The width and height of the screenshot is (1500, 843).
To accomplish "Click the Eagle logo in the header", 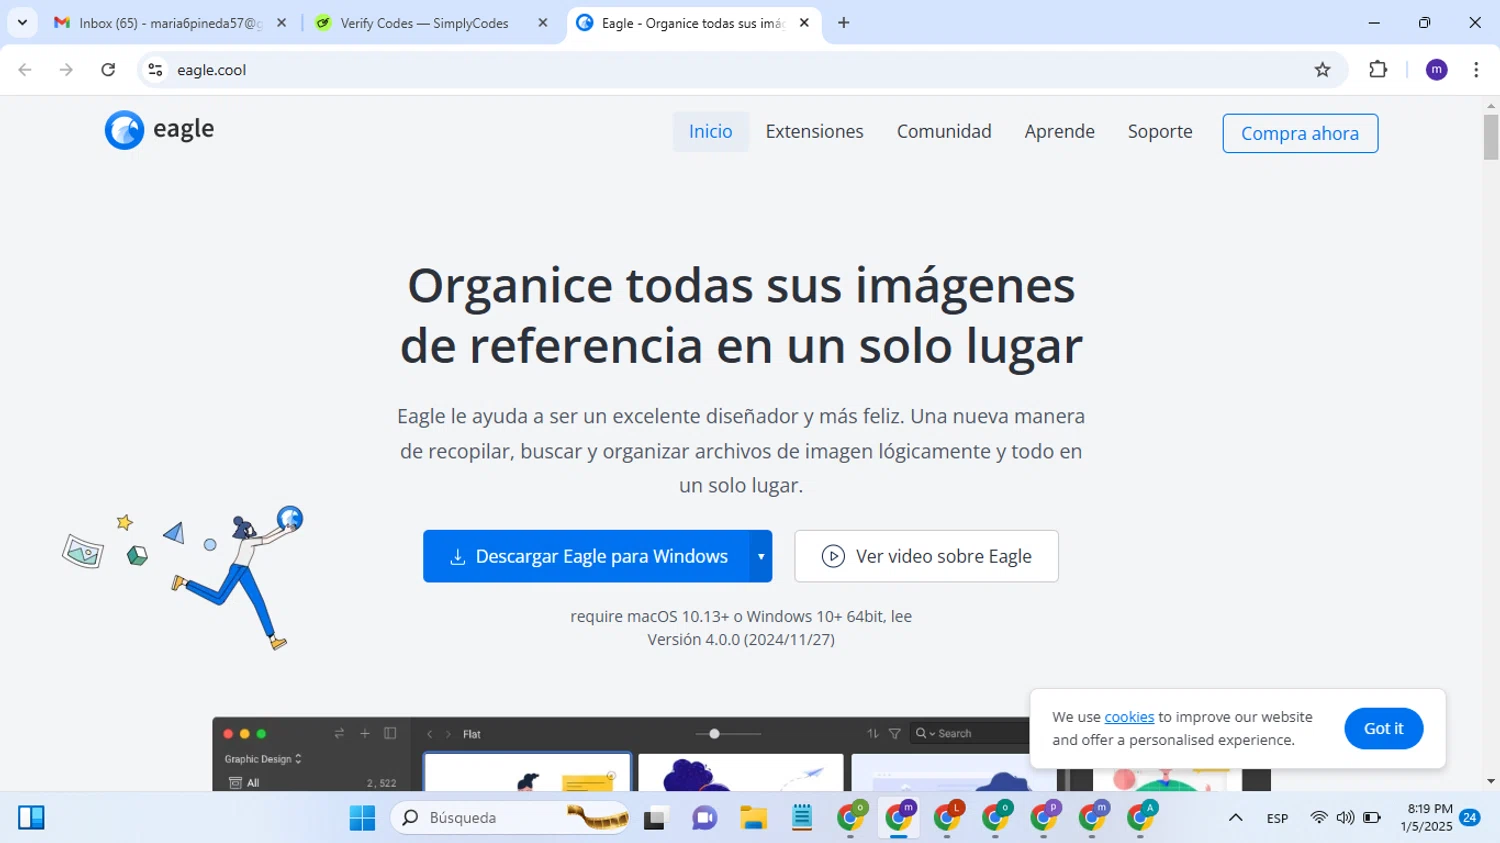I will point(159,130).
